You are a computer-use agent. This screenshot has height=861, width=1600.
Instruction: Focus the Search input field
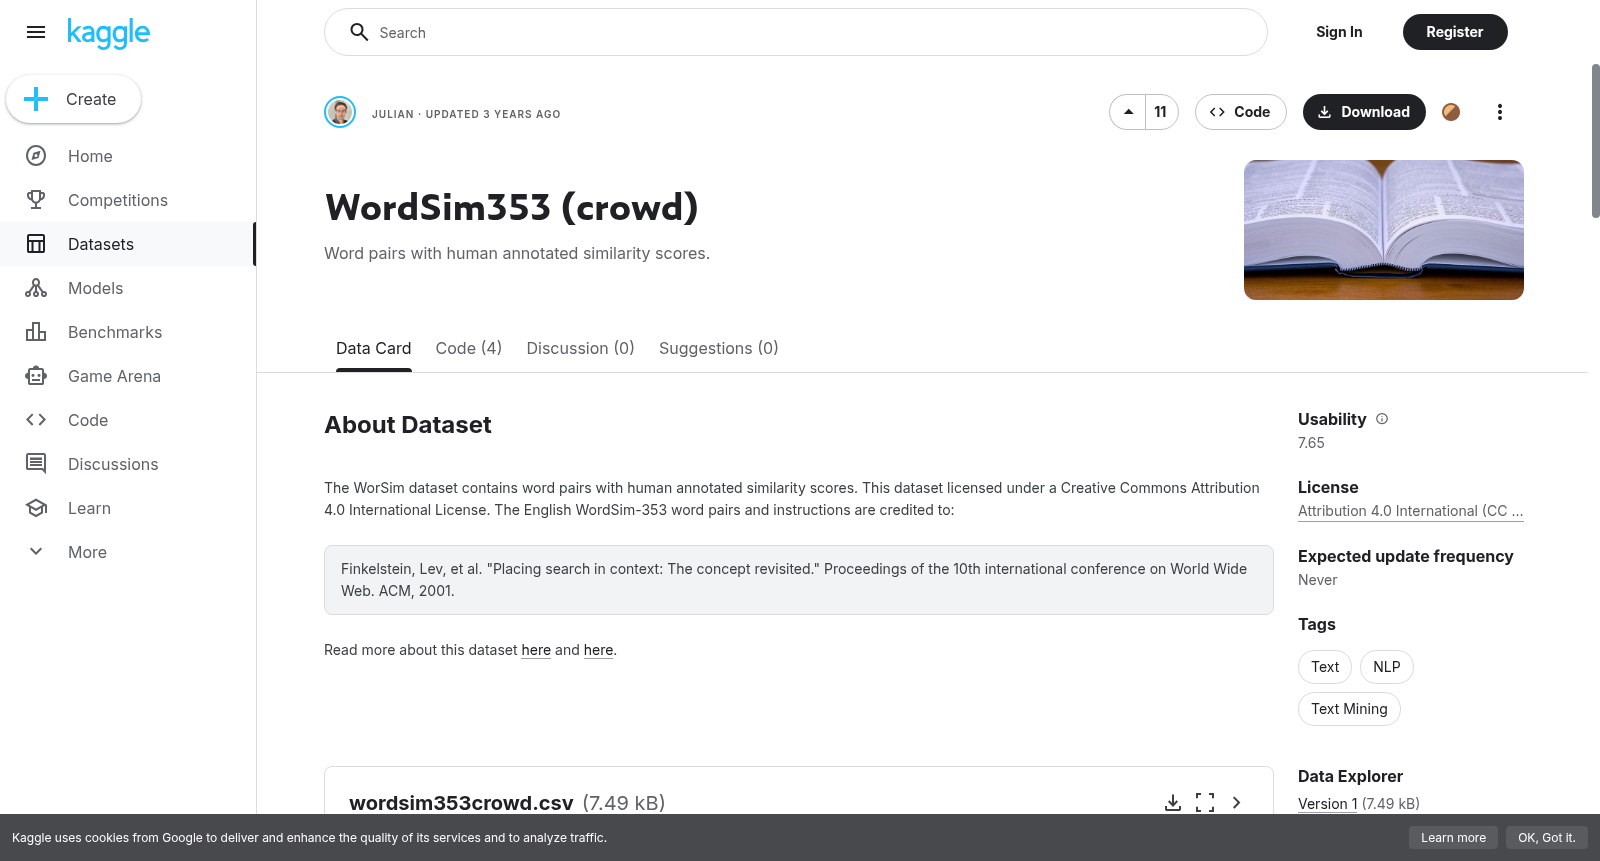(x=796, y=32)
